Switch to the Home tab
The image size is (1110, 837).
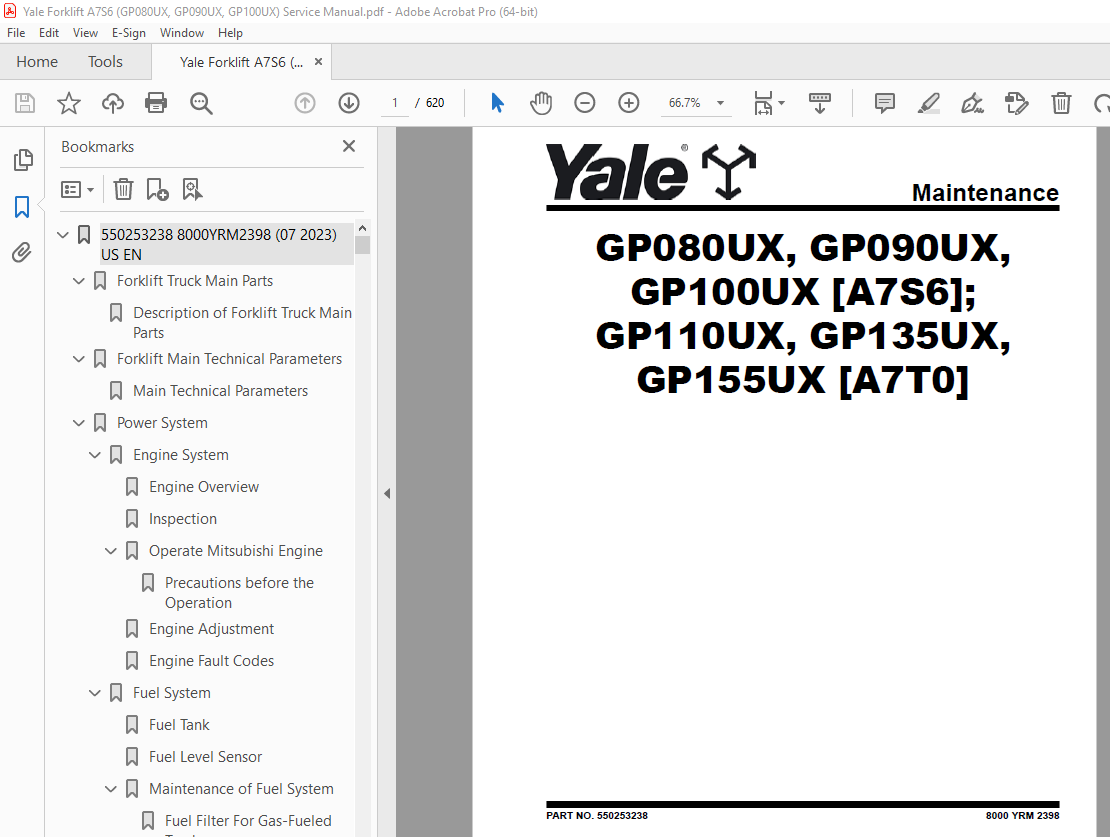[x=37, y=62]
